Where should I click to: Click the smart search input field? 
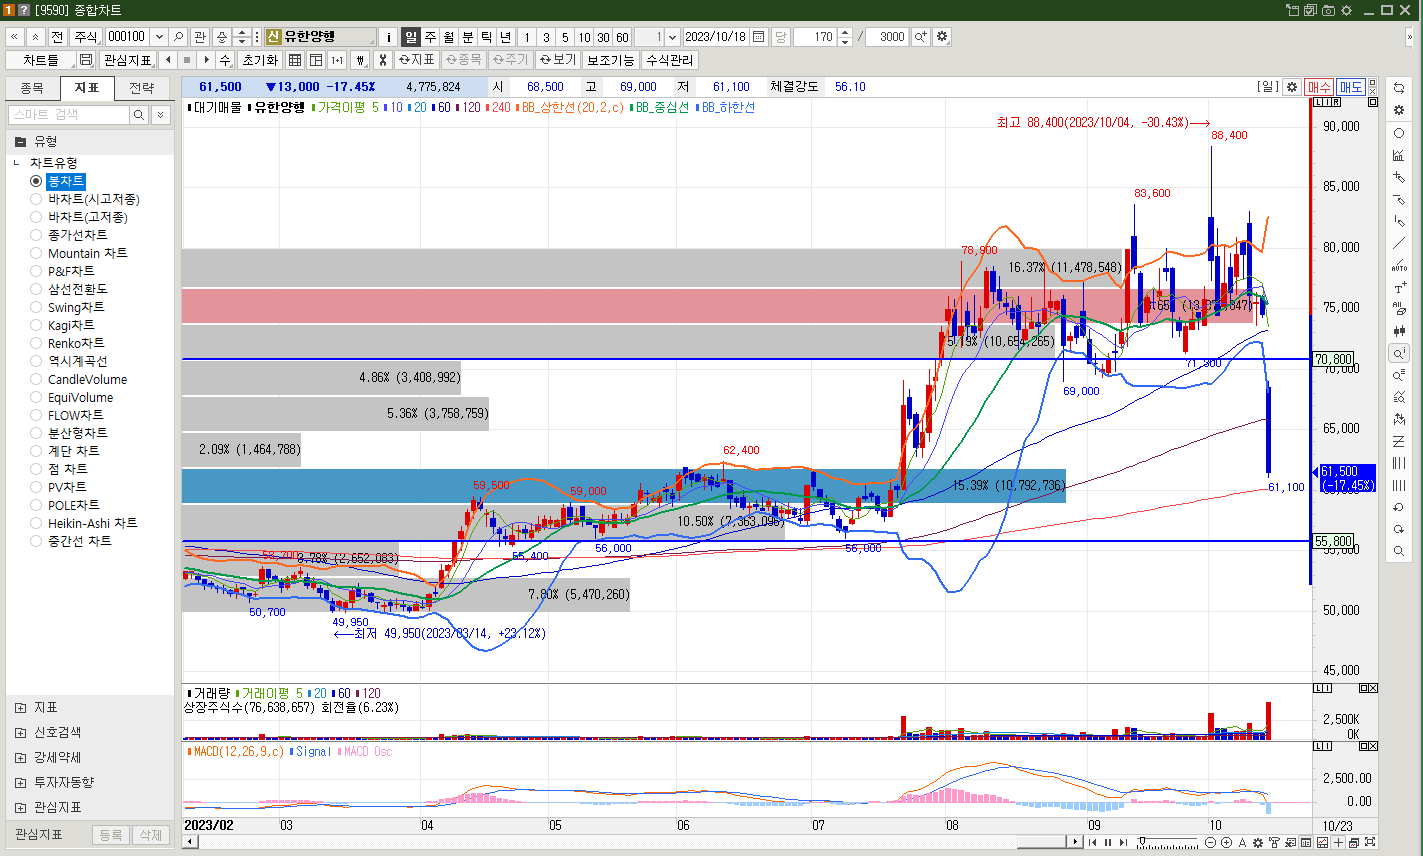click(69, 115)
